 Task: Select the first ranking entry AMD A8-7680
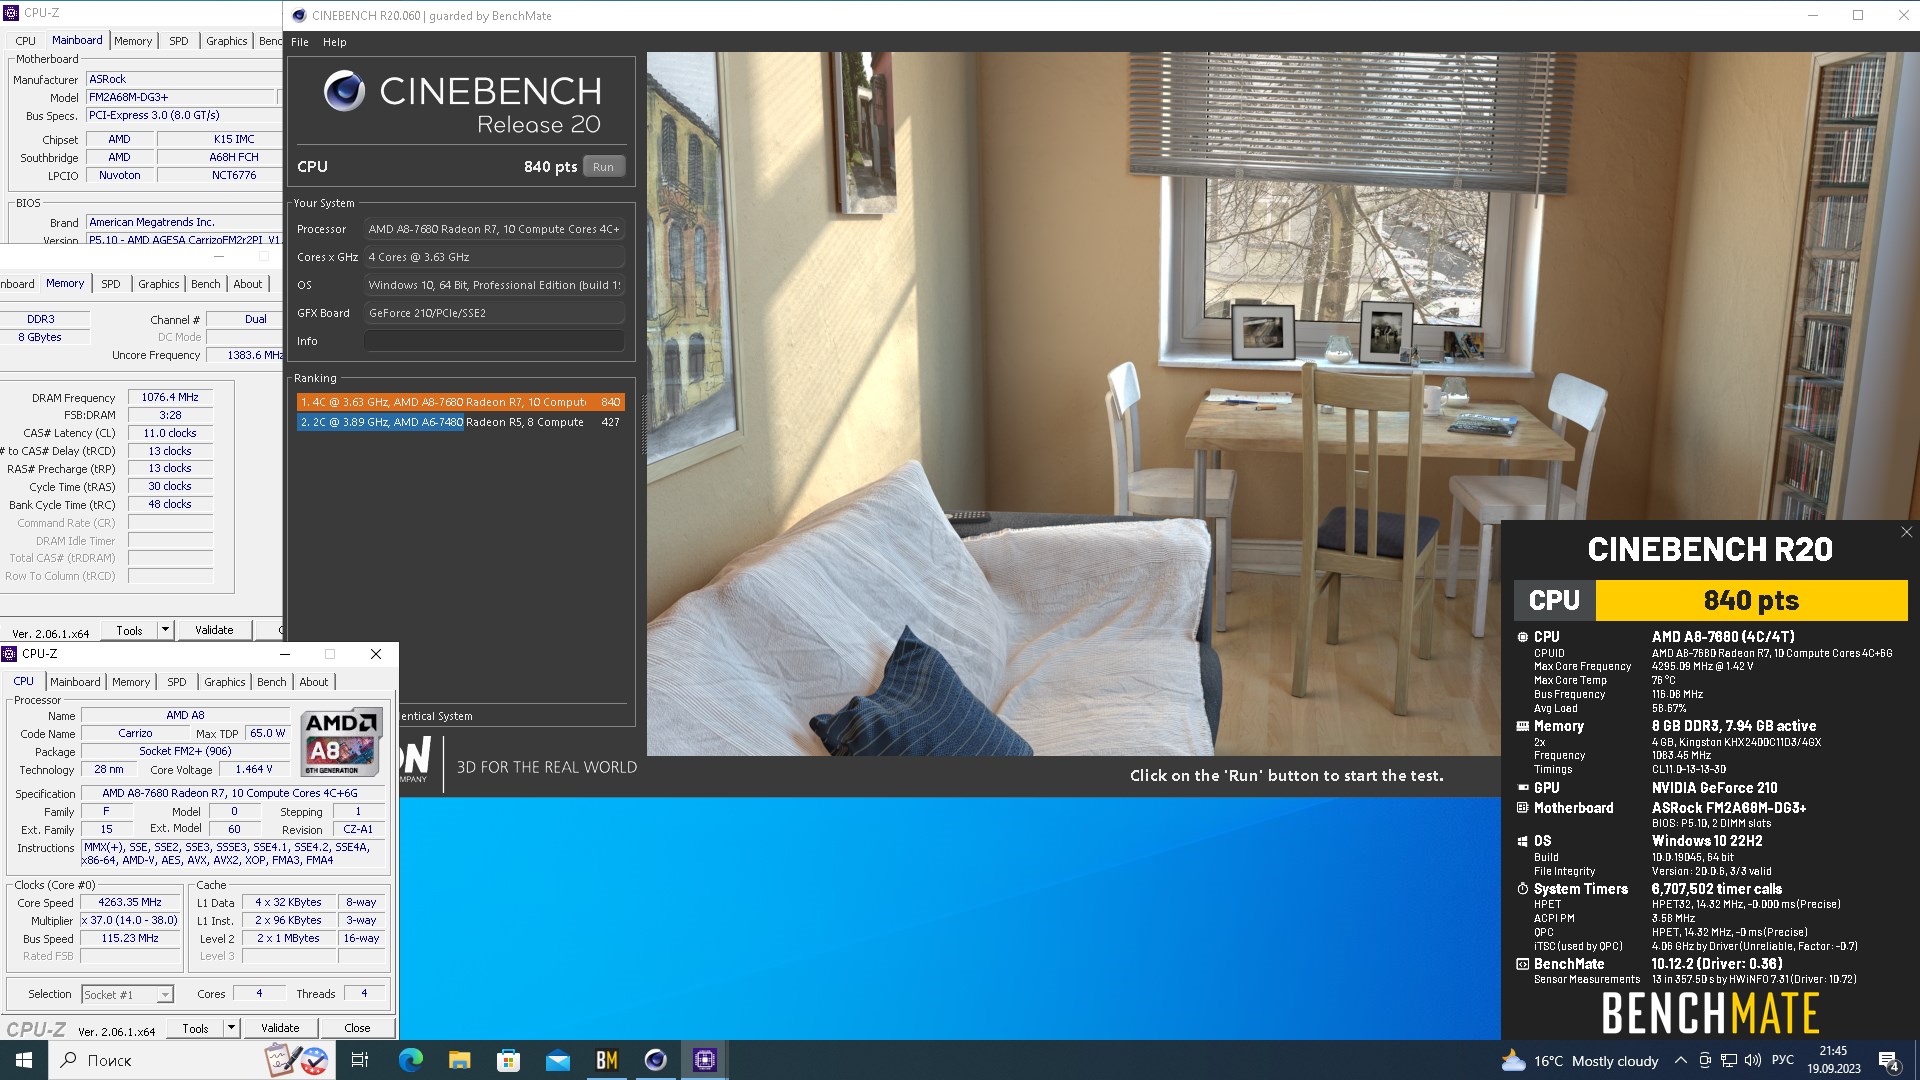[x=460, y=402]
